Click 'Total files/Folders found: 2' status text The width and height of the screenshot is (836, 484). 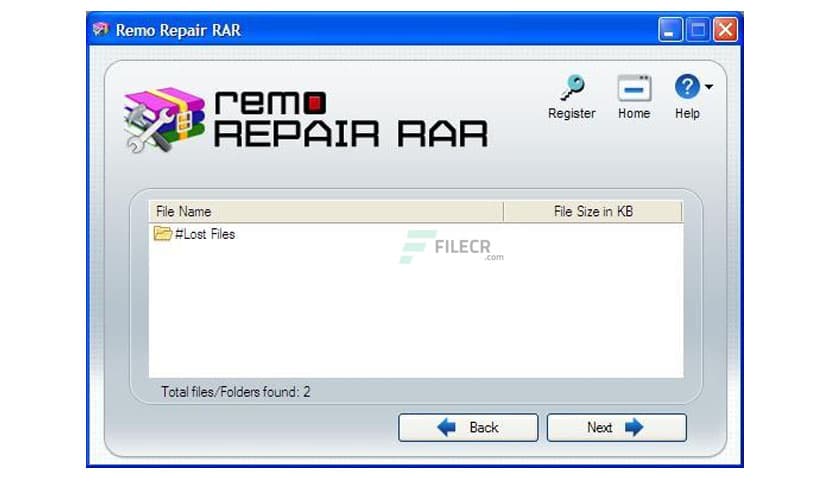pos(236,392)
